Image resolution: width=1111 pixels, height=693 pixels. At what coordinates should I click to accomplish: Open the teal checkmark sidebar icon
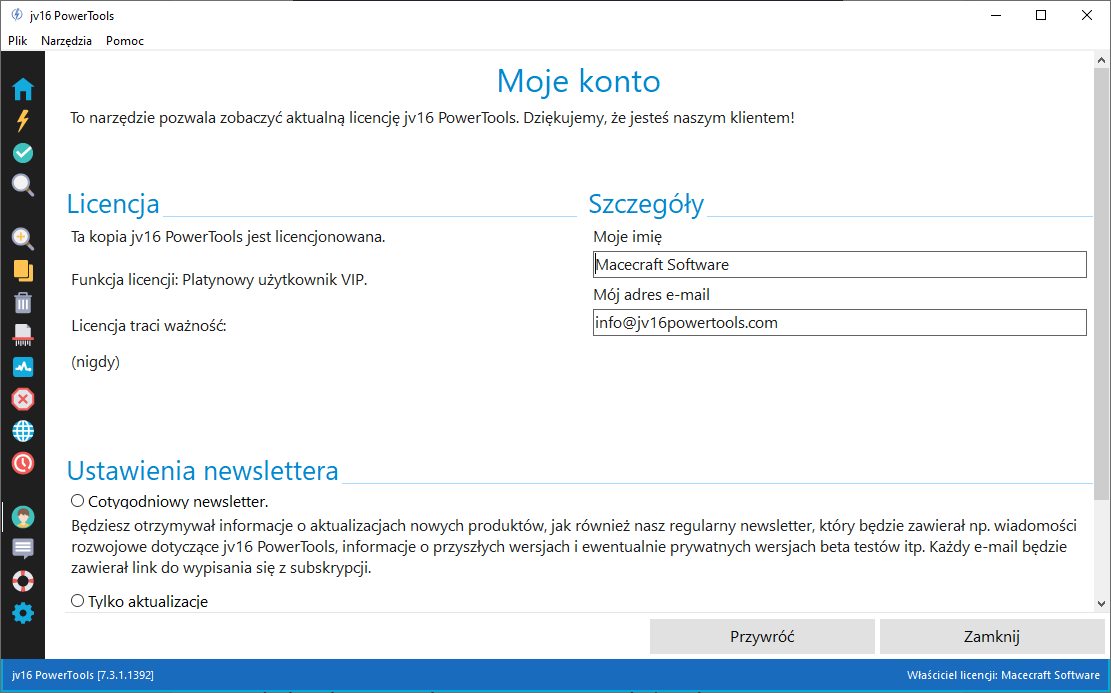pos(23,152)
